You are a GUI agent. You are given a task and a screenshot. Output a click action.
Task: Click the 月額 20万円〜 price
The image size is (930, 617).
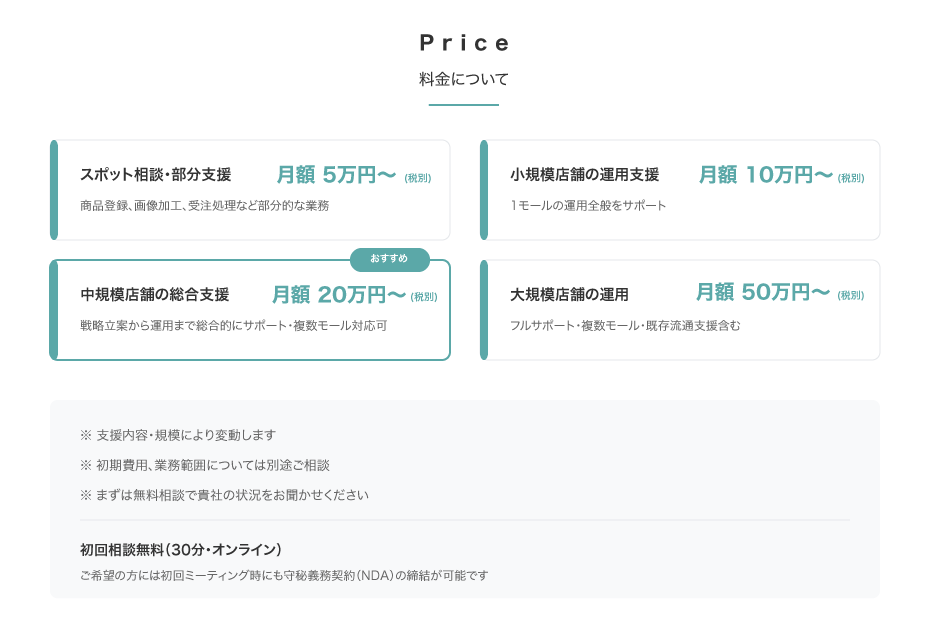coord(338,295)
